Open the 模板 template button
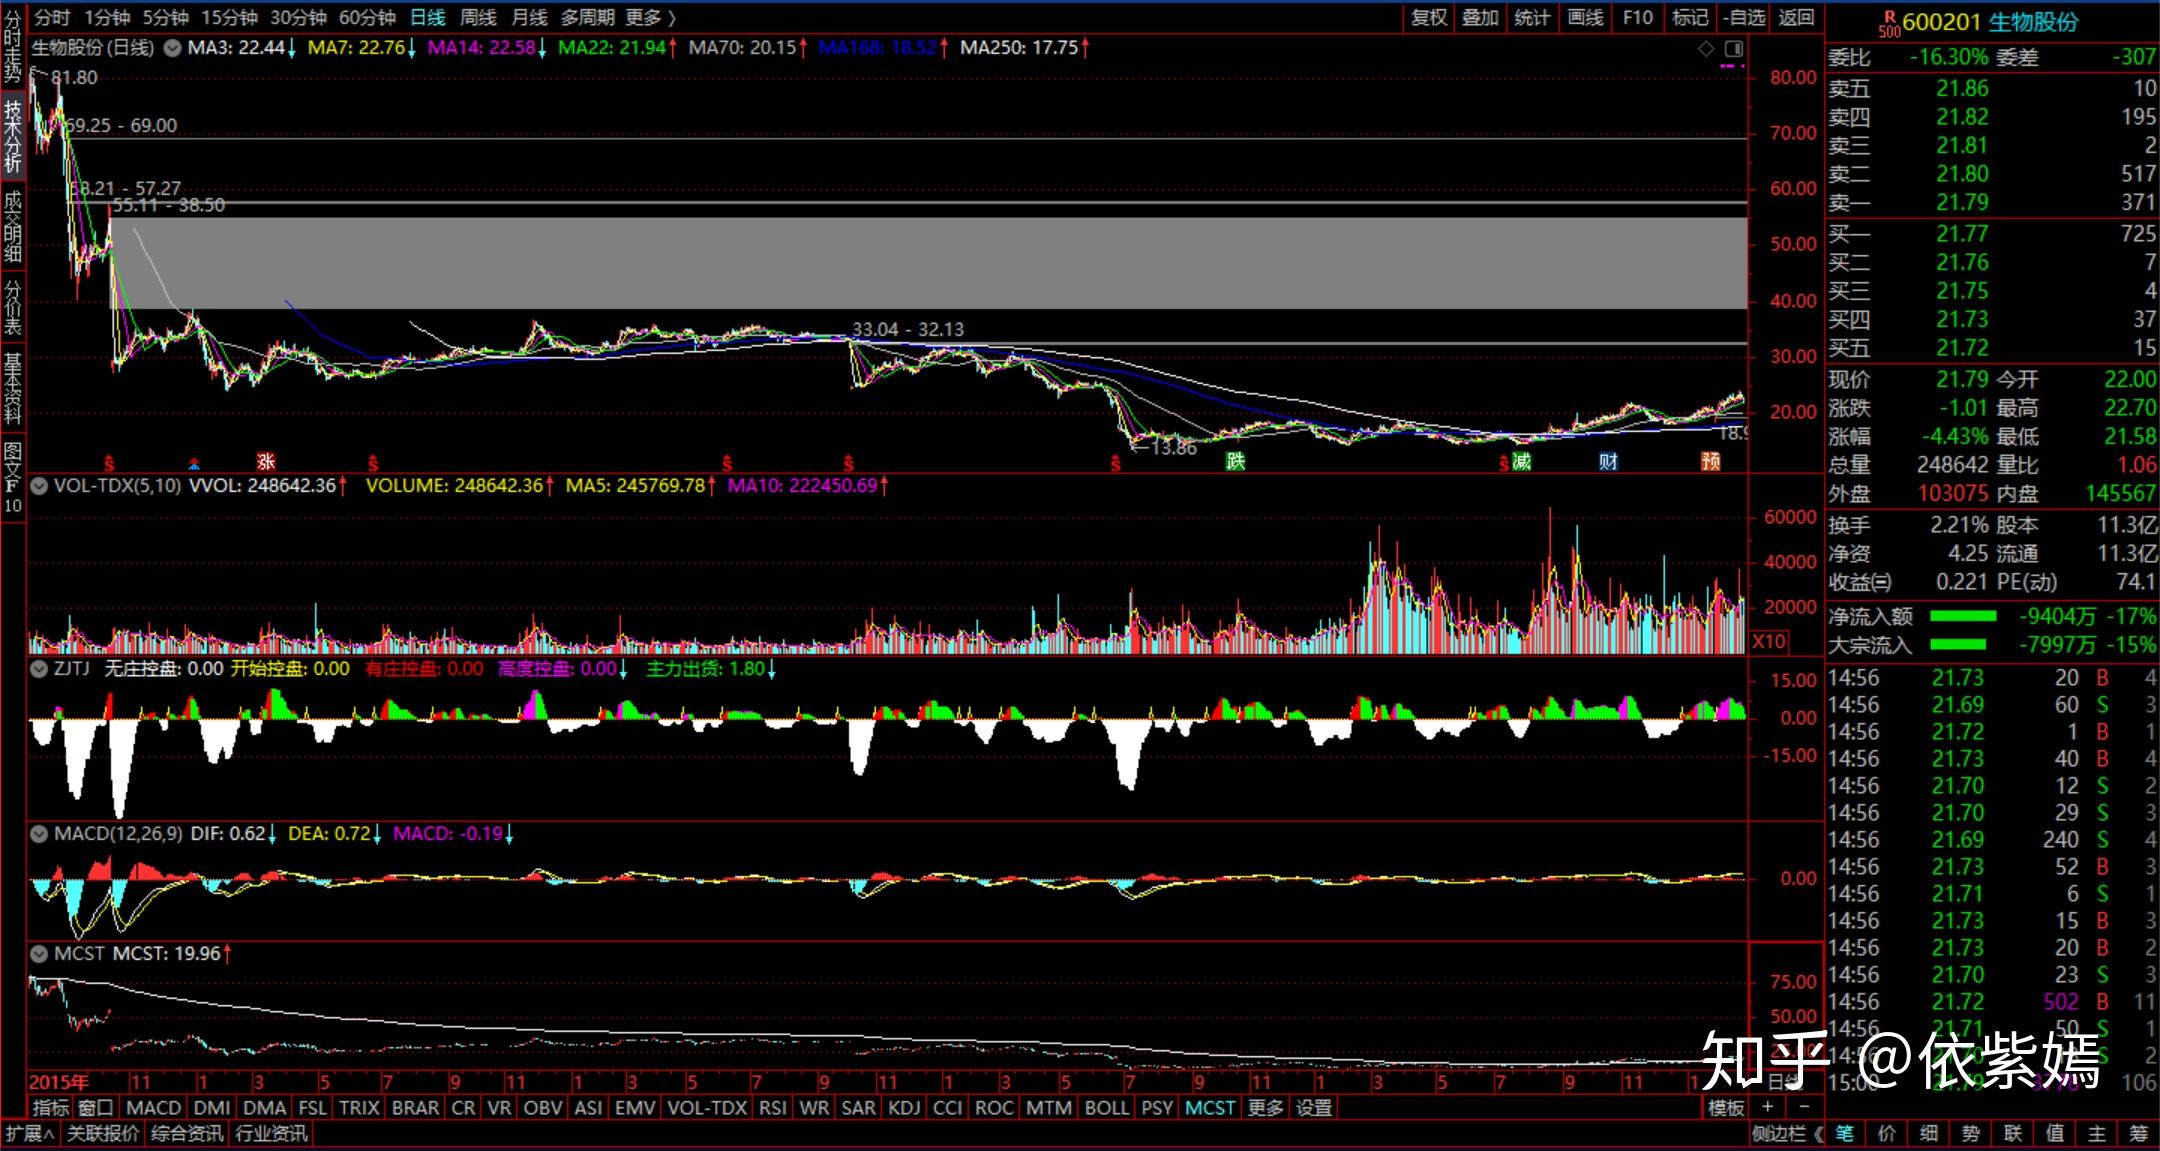The image size is (2160, 1151). pos(1726,1107)
